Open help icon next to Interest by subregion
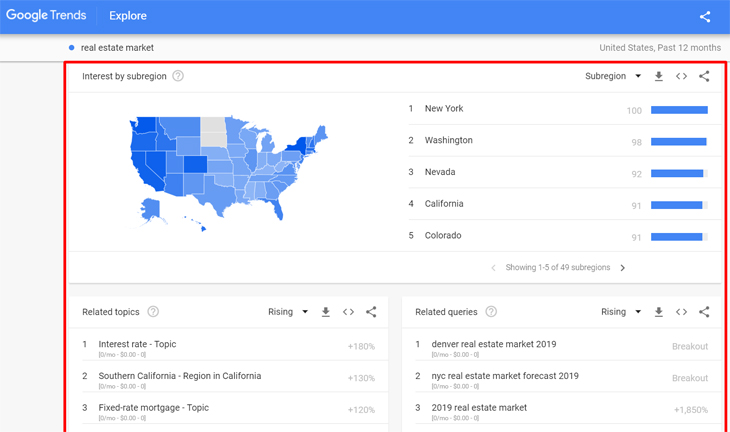 [178, 76]
